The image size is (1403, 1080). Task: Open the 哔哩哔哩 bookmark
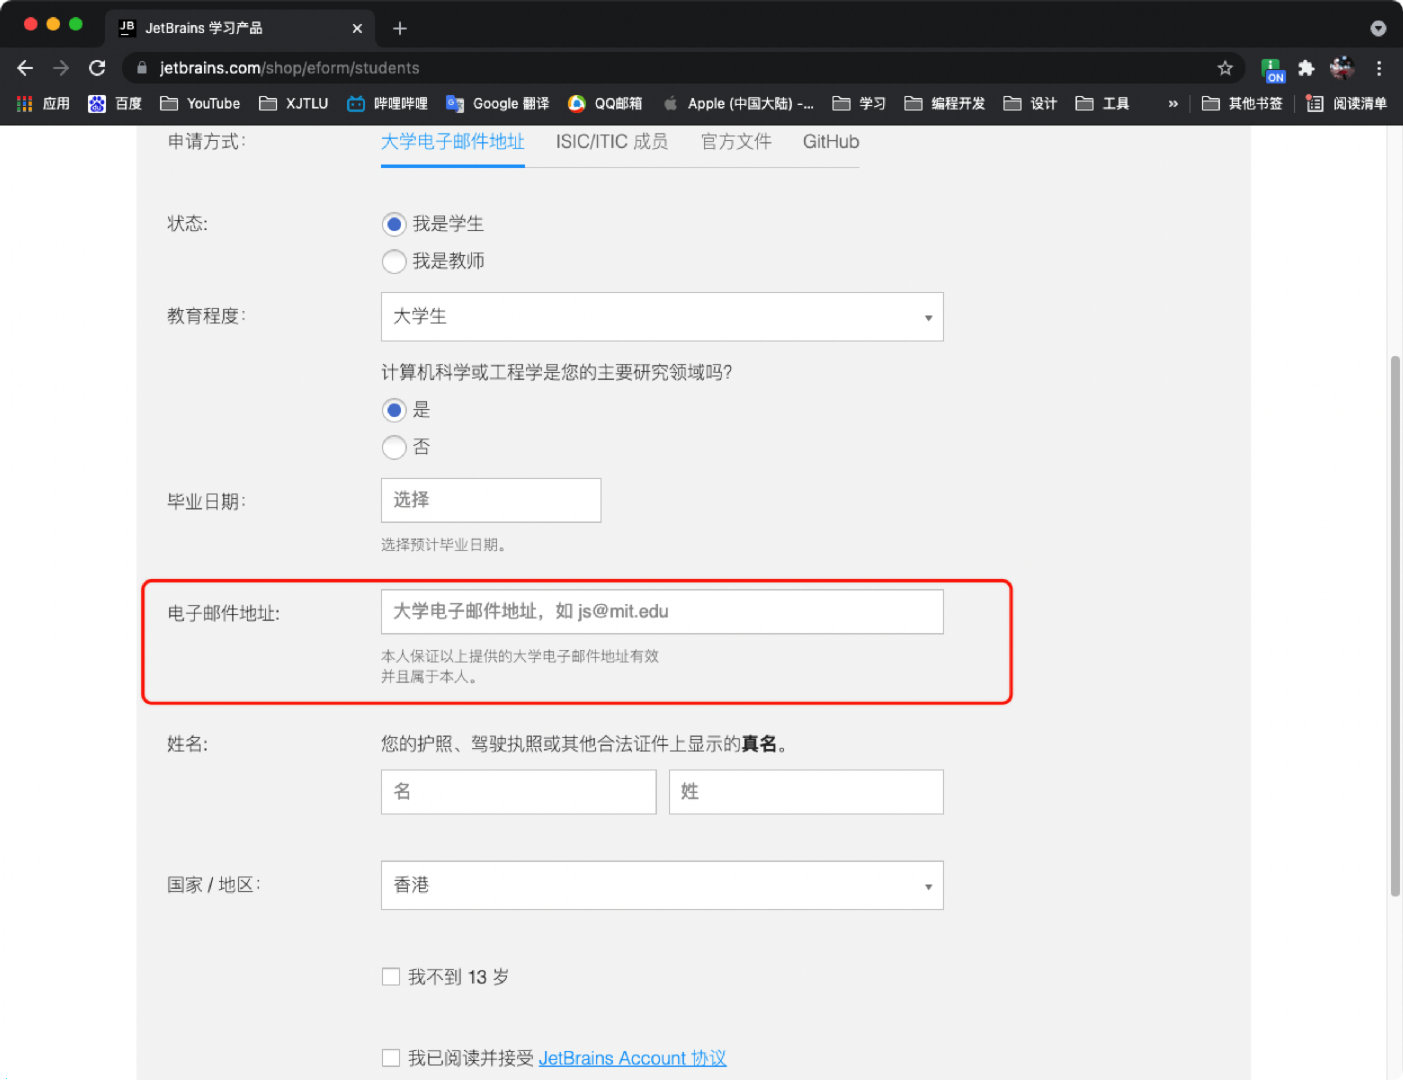point(388,103)
